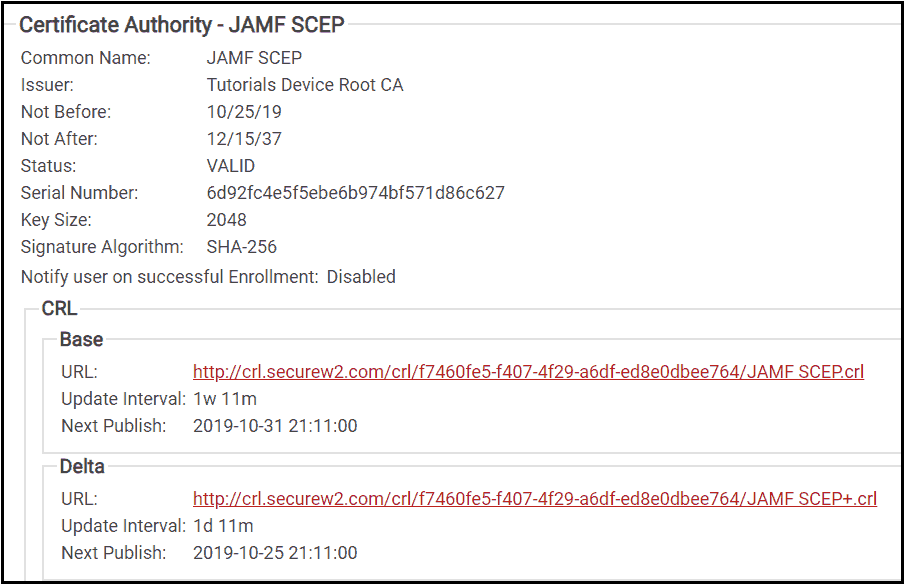
Task: Click the Disabled enrollment notification value
Action: tap(361, 277)
